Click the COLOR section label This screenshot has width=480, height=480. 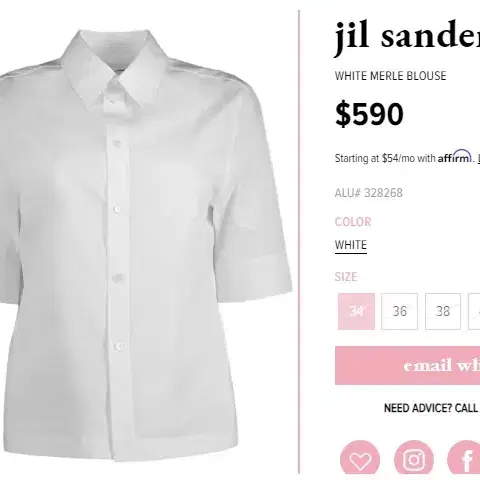pos(353,222)
